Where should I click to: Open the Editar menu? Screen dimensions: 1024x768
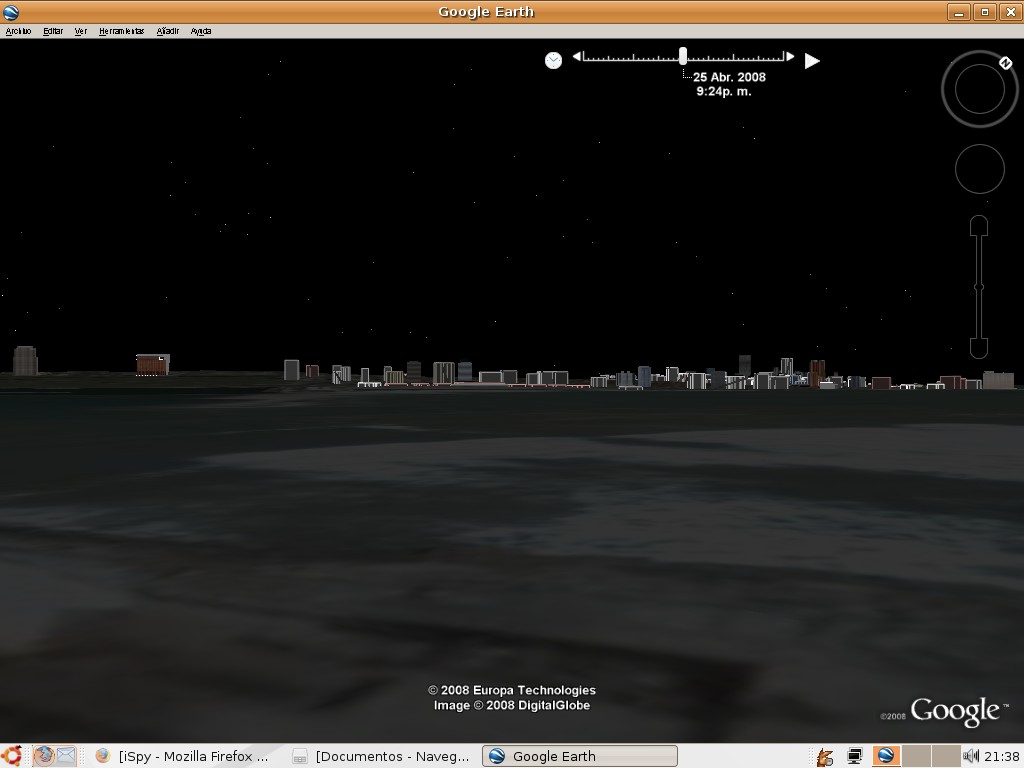(x=53, y=31)
